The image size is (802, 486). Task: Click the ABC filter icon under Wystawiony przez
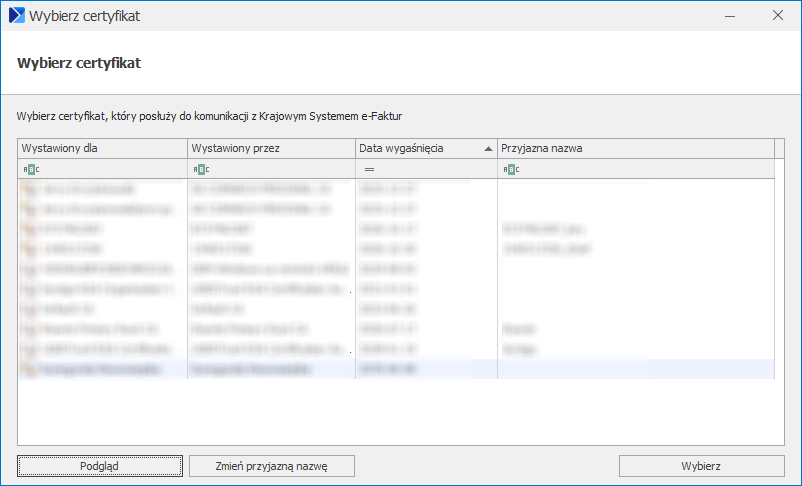click(x=200, y=170)
